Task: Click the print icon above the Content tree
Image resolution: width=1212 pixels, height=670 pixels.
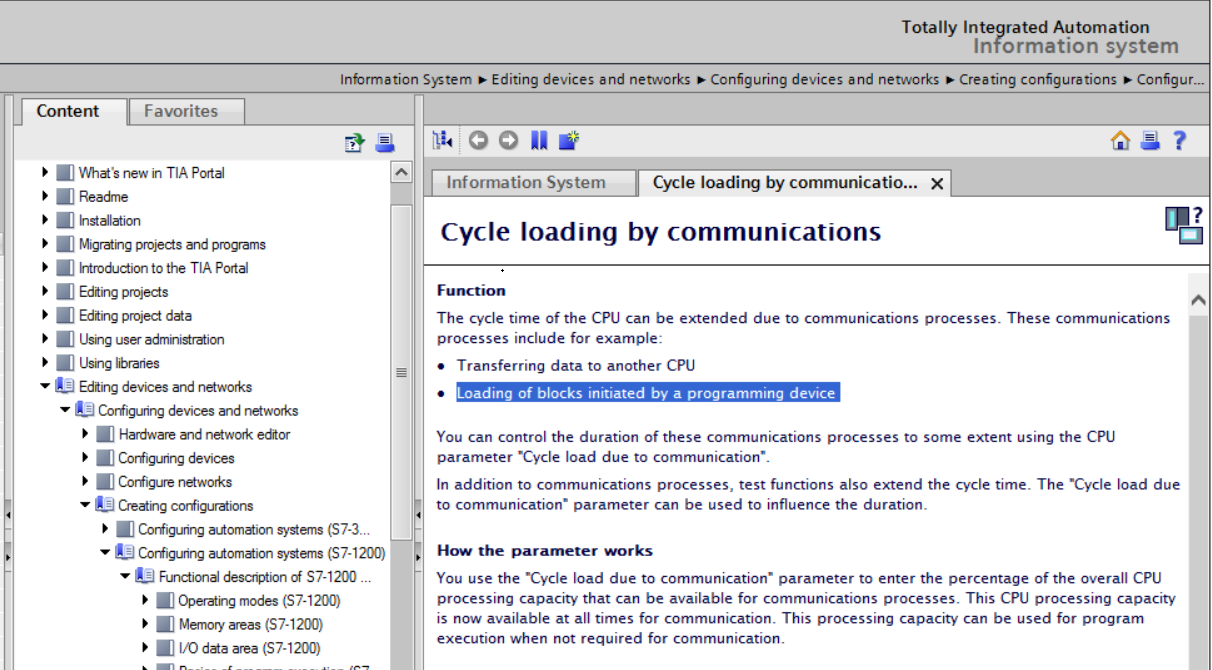Action: coord(385,144)
